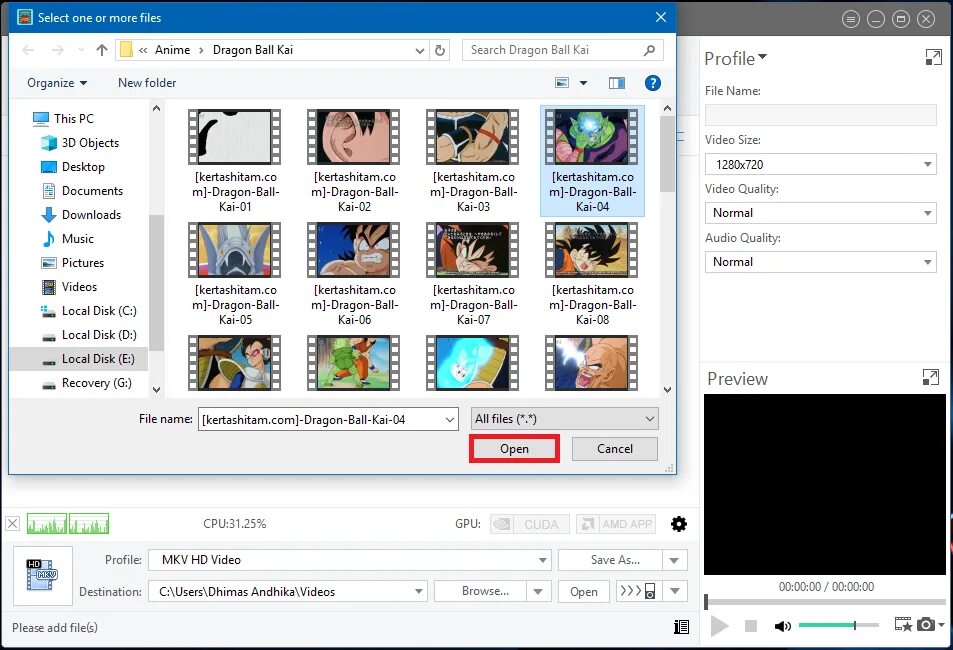
Task: Stop the preview playback
Action: (751, 626)
